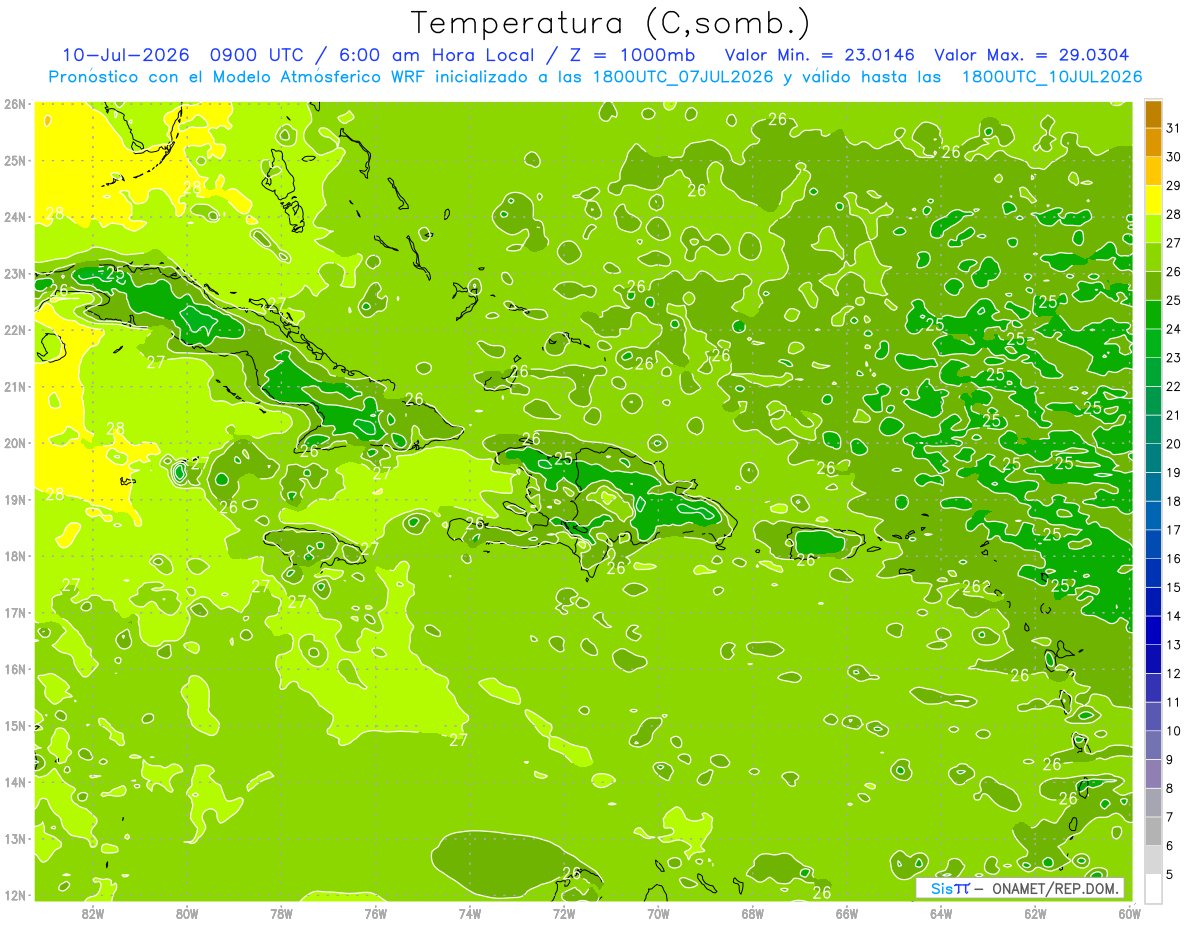Click the yellow 28–29 band in color scale
This screenshot has width=1200, height=927.
(1153, 200)
